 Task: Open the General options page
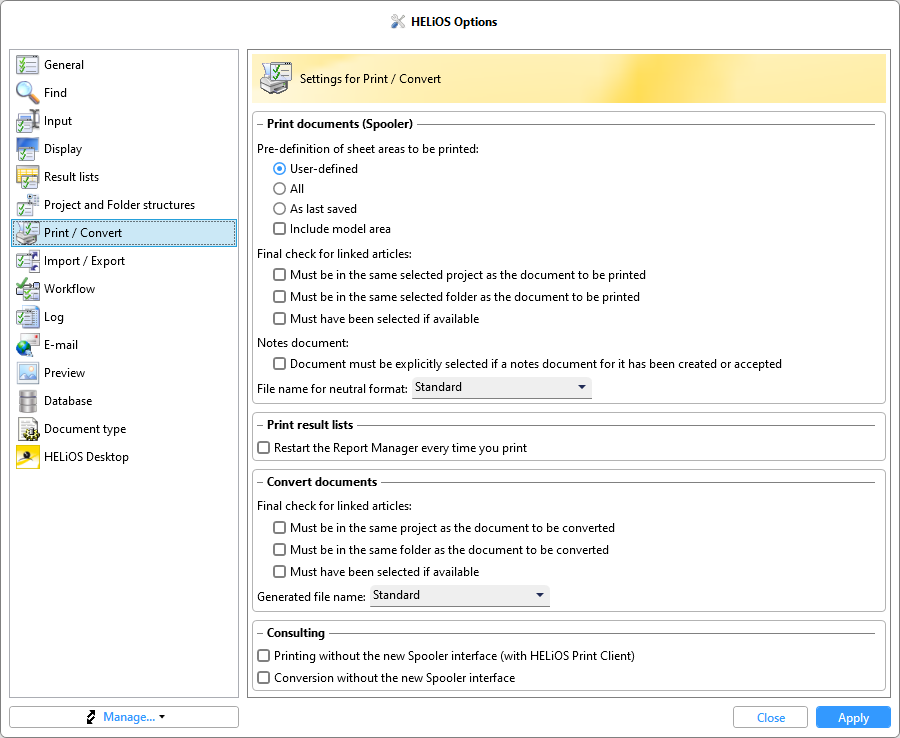124,65
